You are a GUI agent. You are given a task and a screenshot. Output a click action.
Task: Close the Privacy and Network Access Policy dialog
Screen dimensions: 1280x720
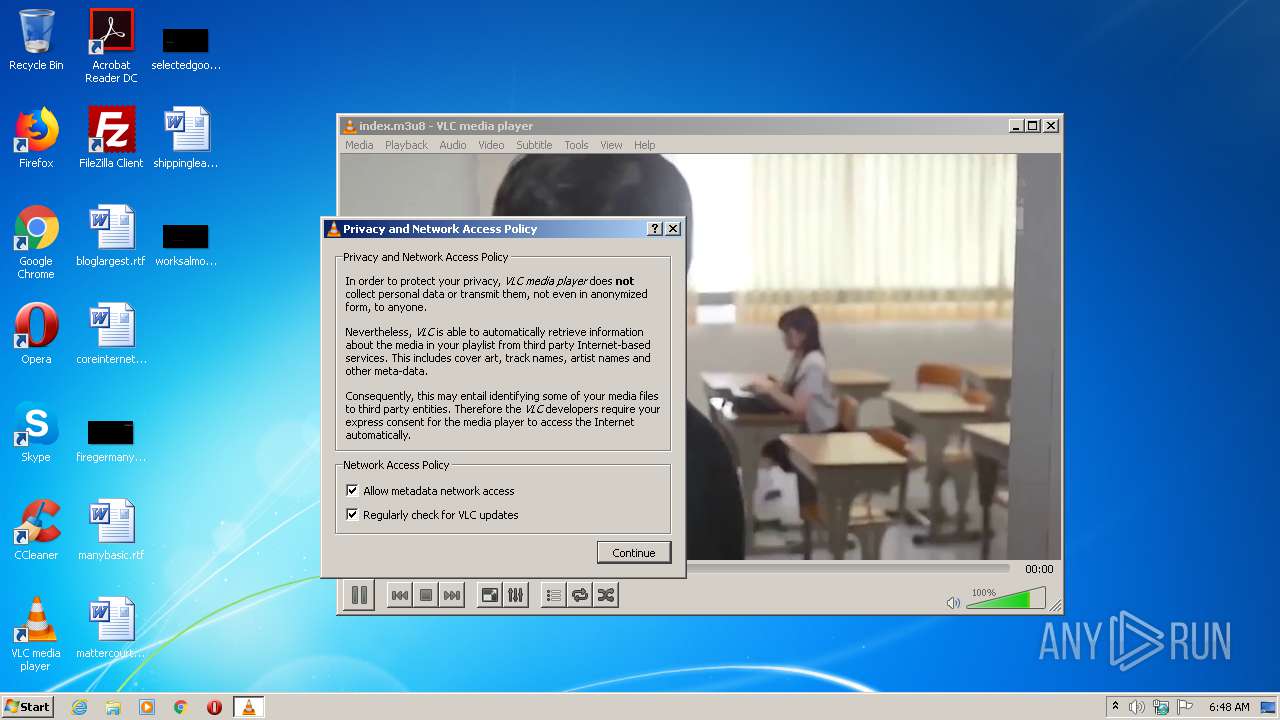tap(673, 229)
